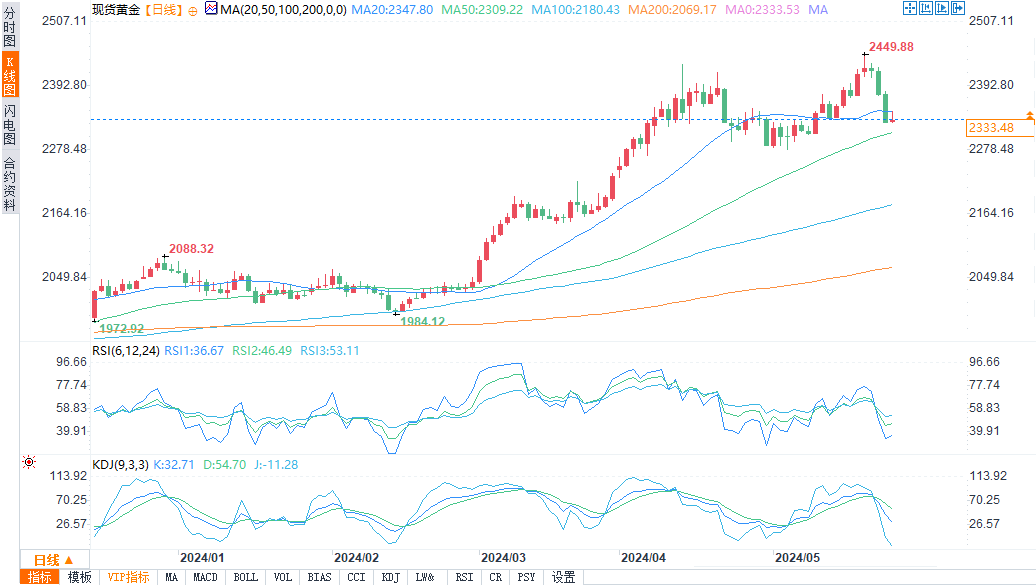1036x585 pixels.
Task: Choose the BOLL indicator button
Action: tap(245, 577)
